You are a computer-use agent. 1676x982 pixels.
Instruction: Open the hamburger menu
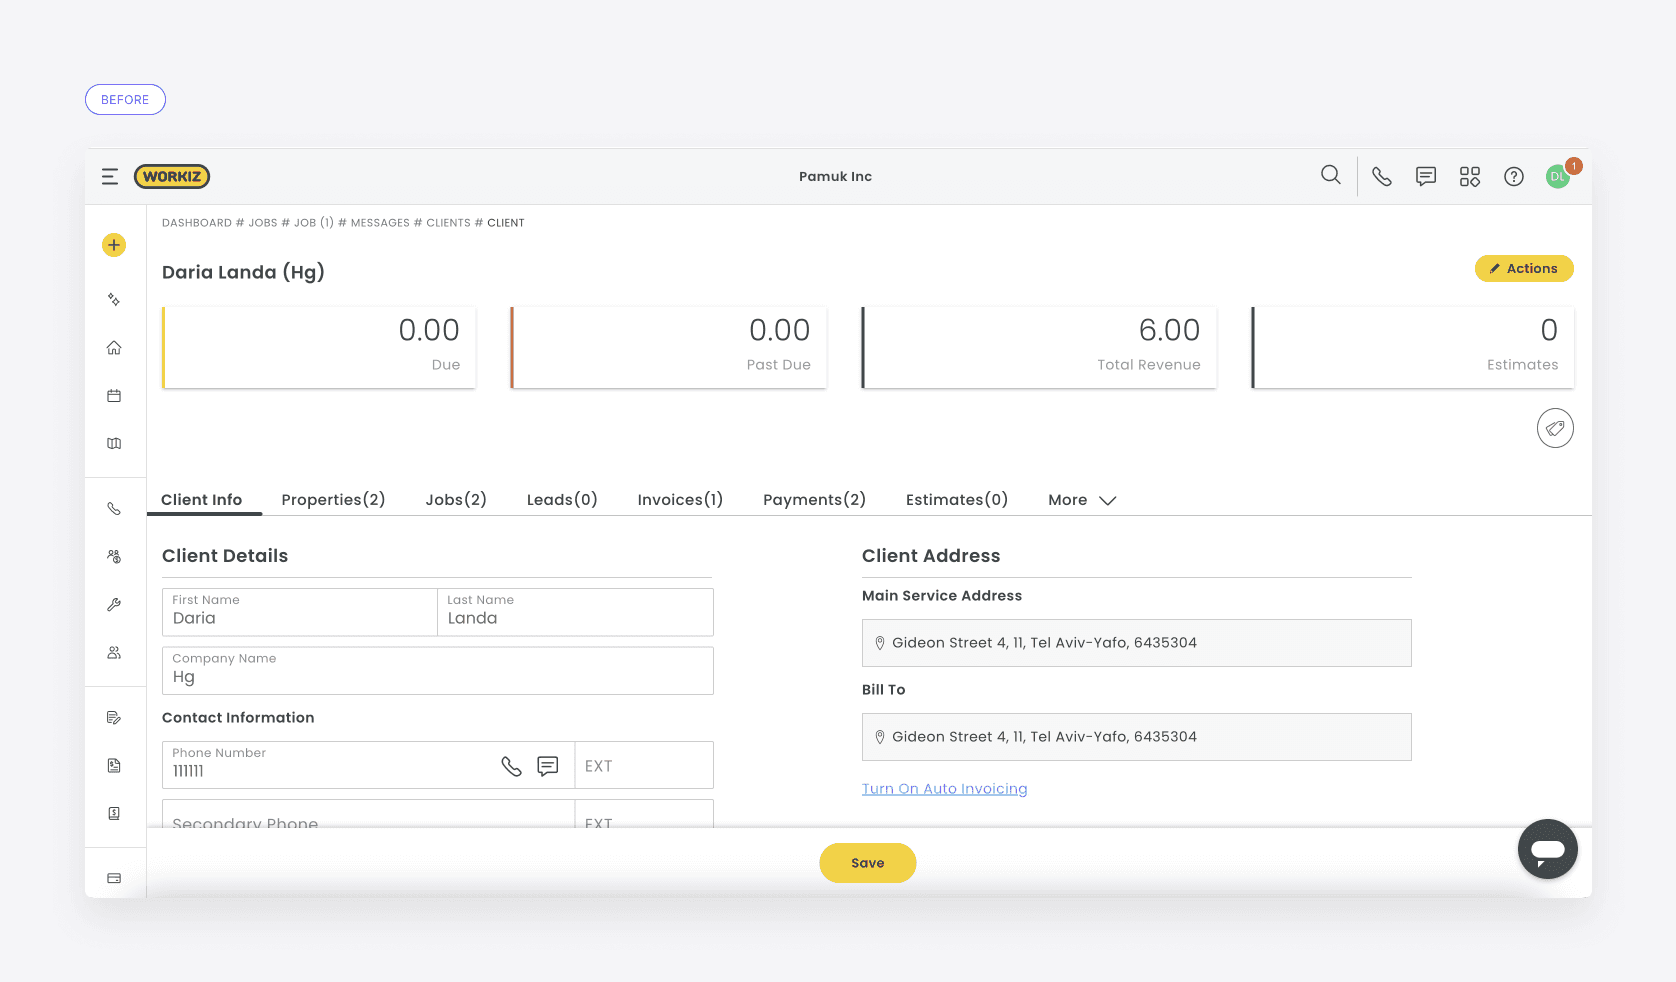pos(110,177)
